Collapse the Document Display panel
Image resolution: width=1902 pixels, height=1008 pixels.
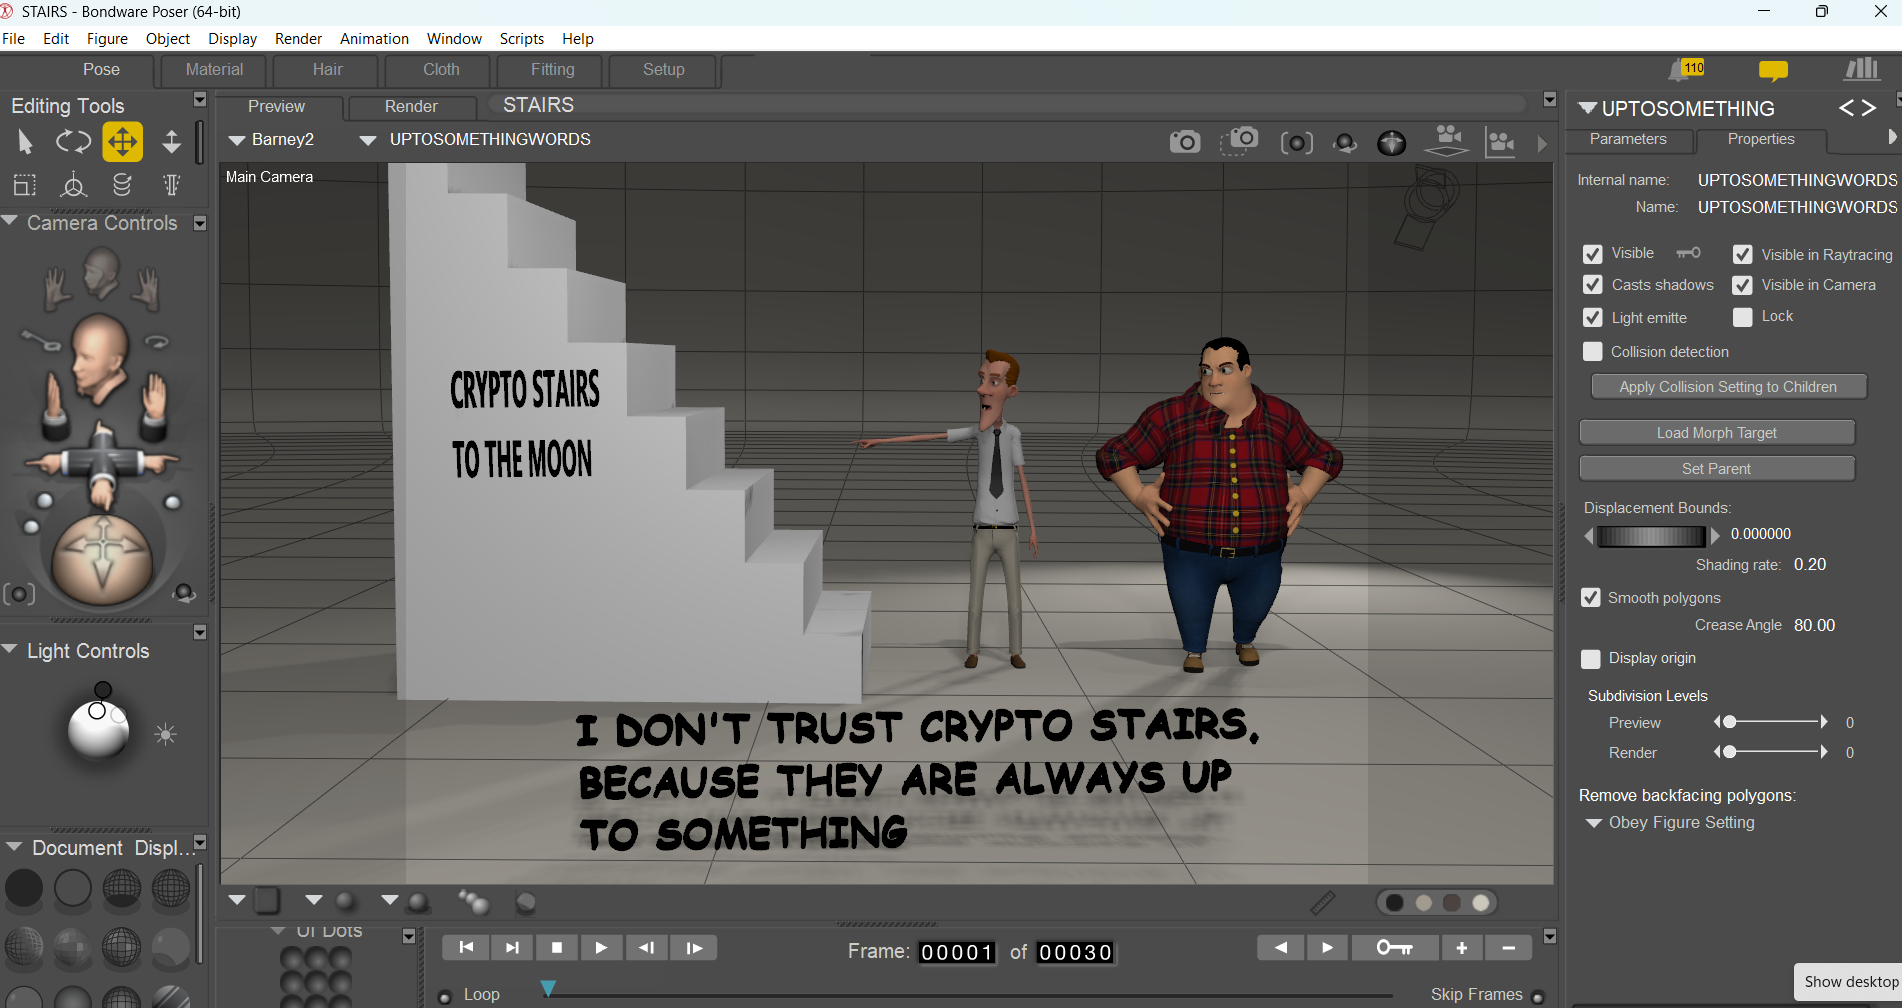(x=13, y=847)
